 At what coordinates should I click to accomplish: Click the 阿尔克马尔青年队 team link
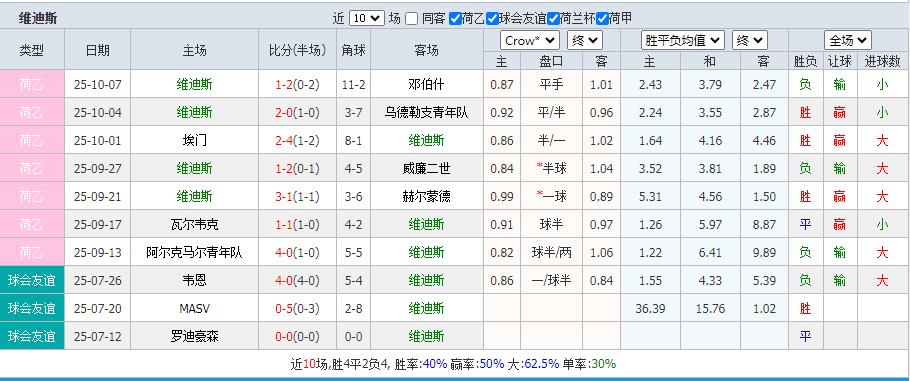point(194,252)
